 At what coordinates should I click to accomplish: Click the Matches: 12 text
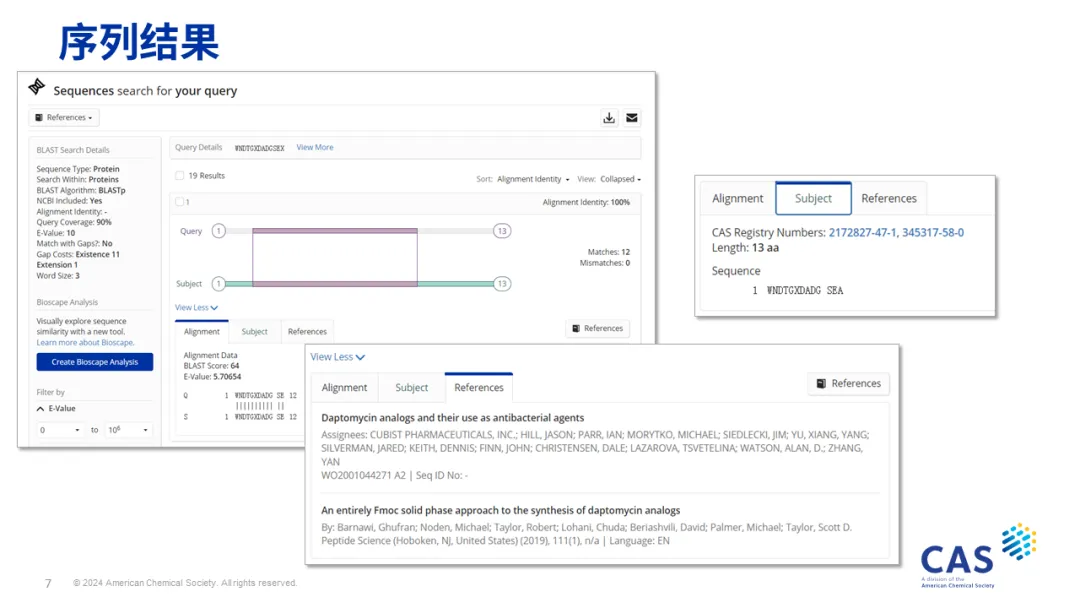(609, 252)
